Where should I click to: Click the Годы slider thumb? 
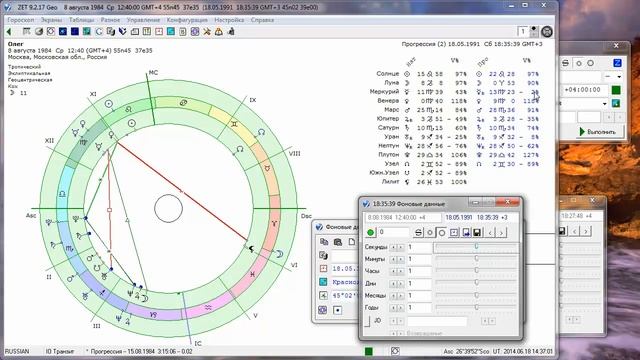click(x=476, y=307)
